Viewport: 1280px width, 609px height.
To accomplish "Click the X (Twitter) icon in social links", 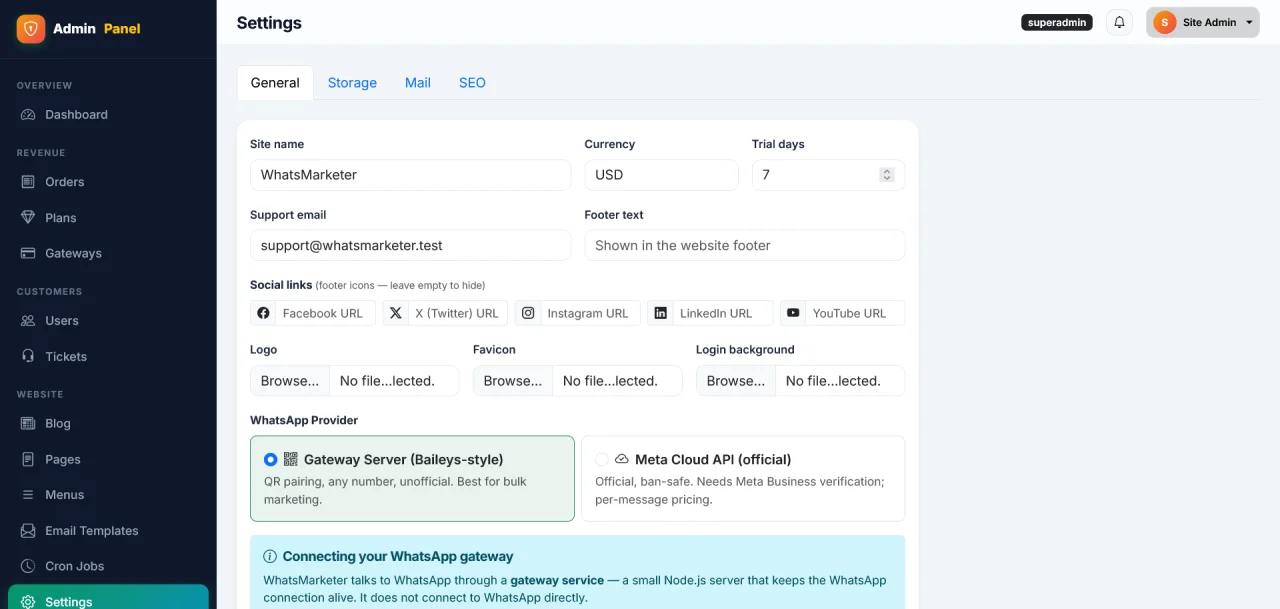I will 396,313.
